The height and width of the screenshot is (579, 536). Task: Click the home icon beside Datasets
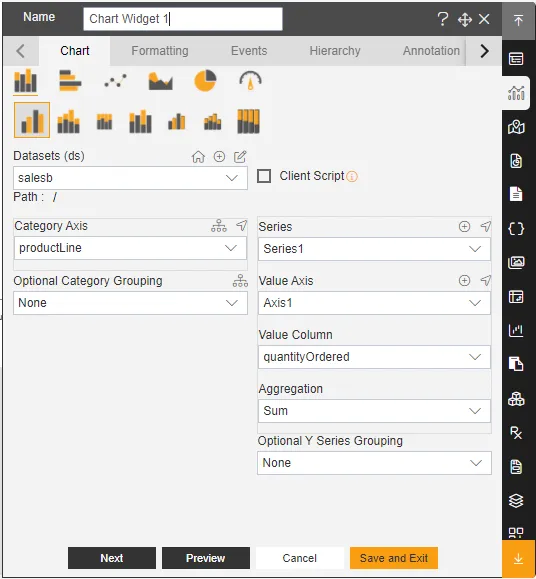(198, 157)
